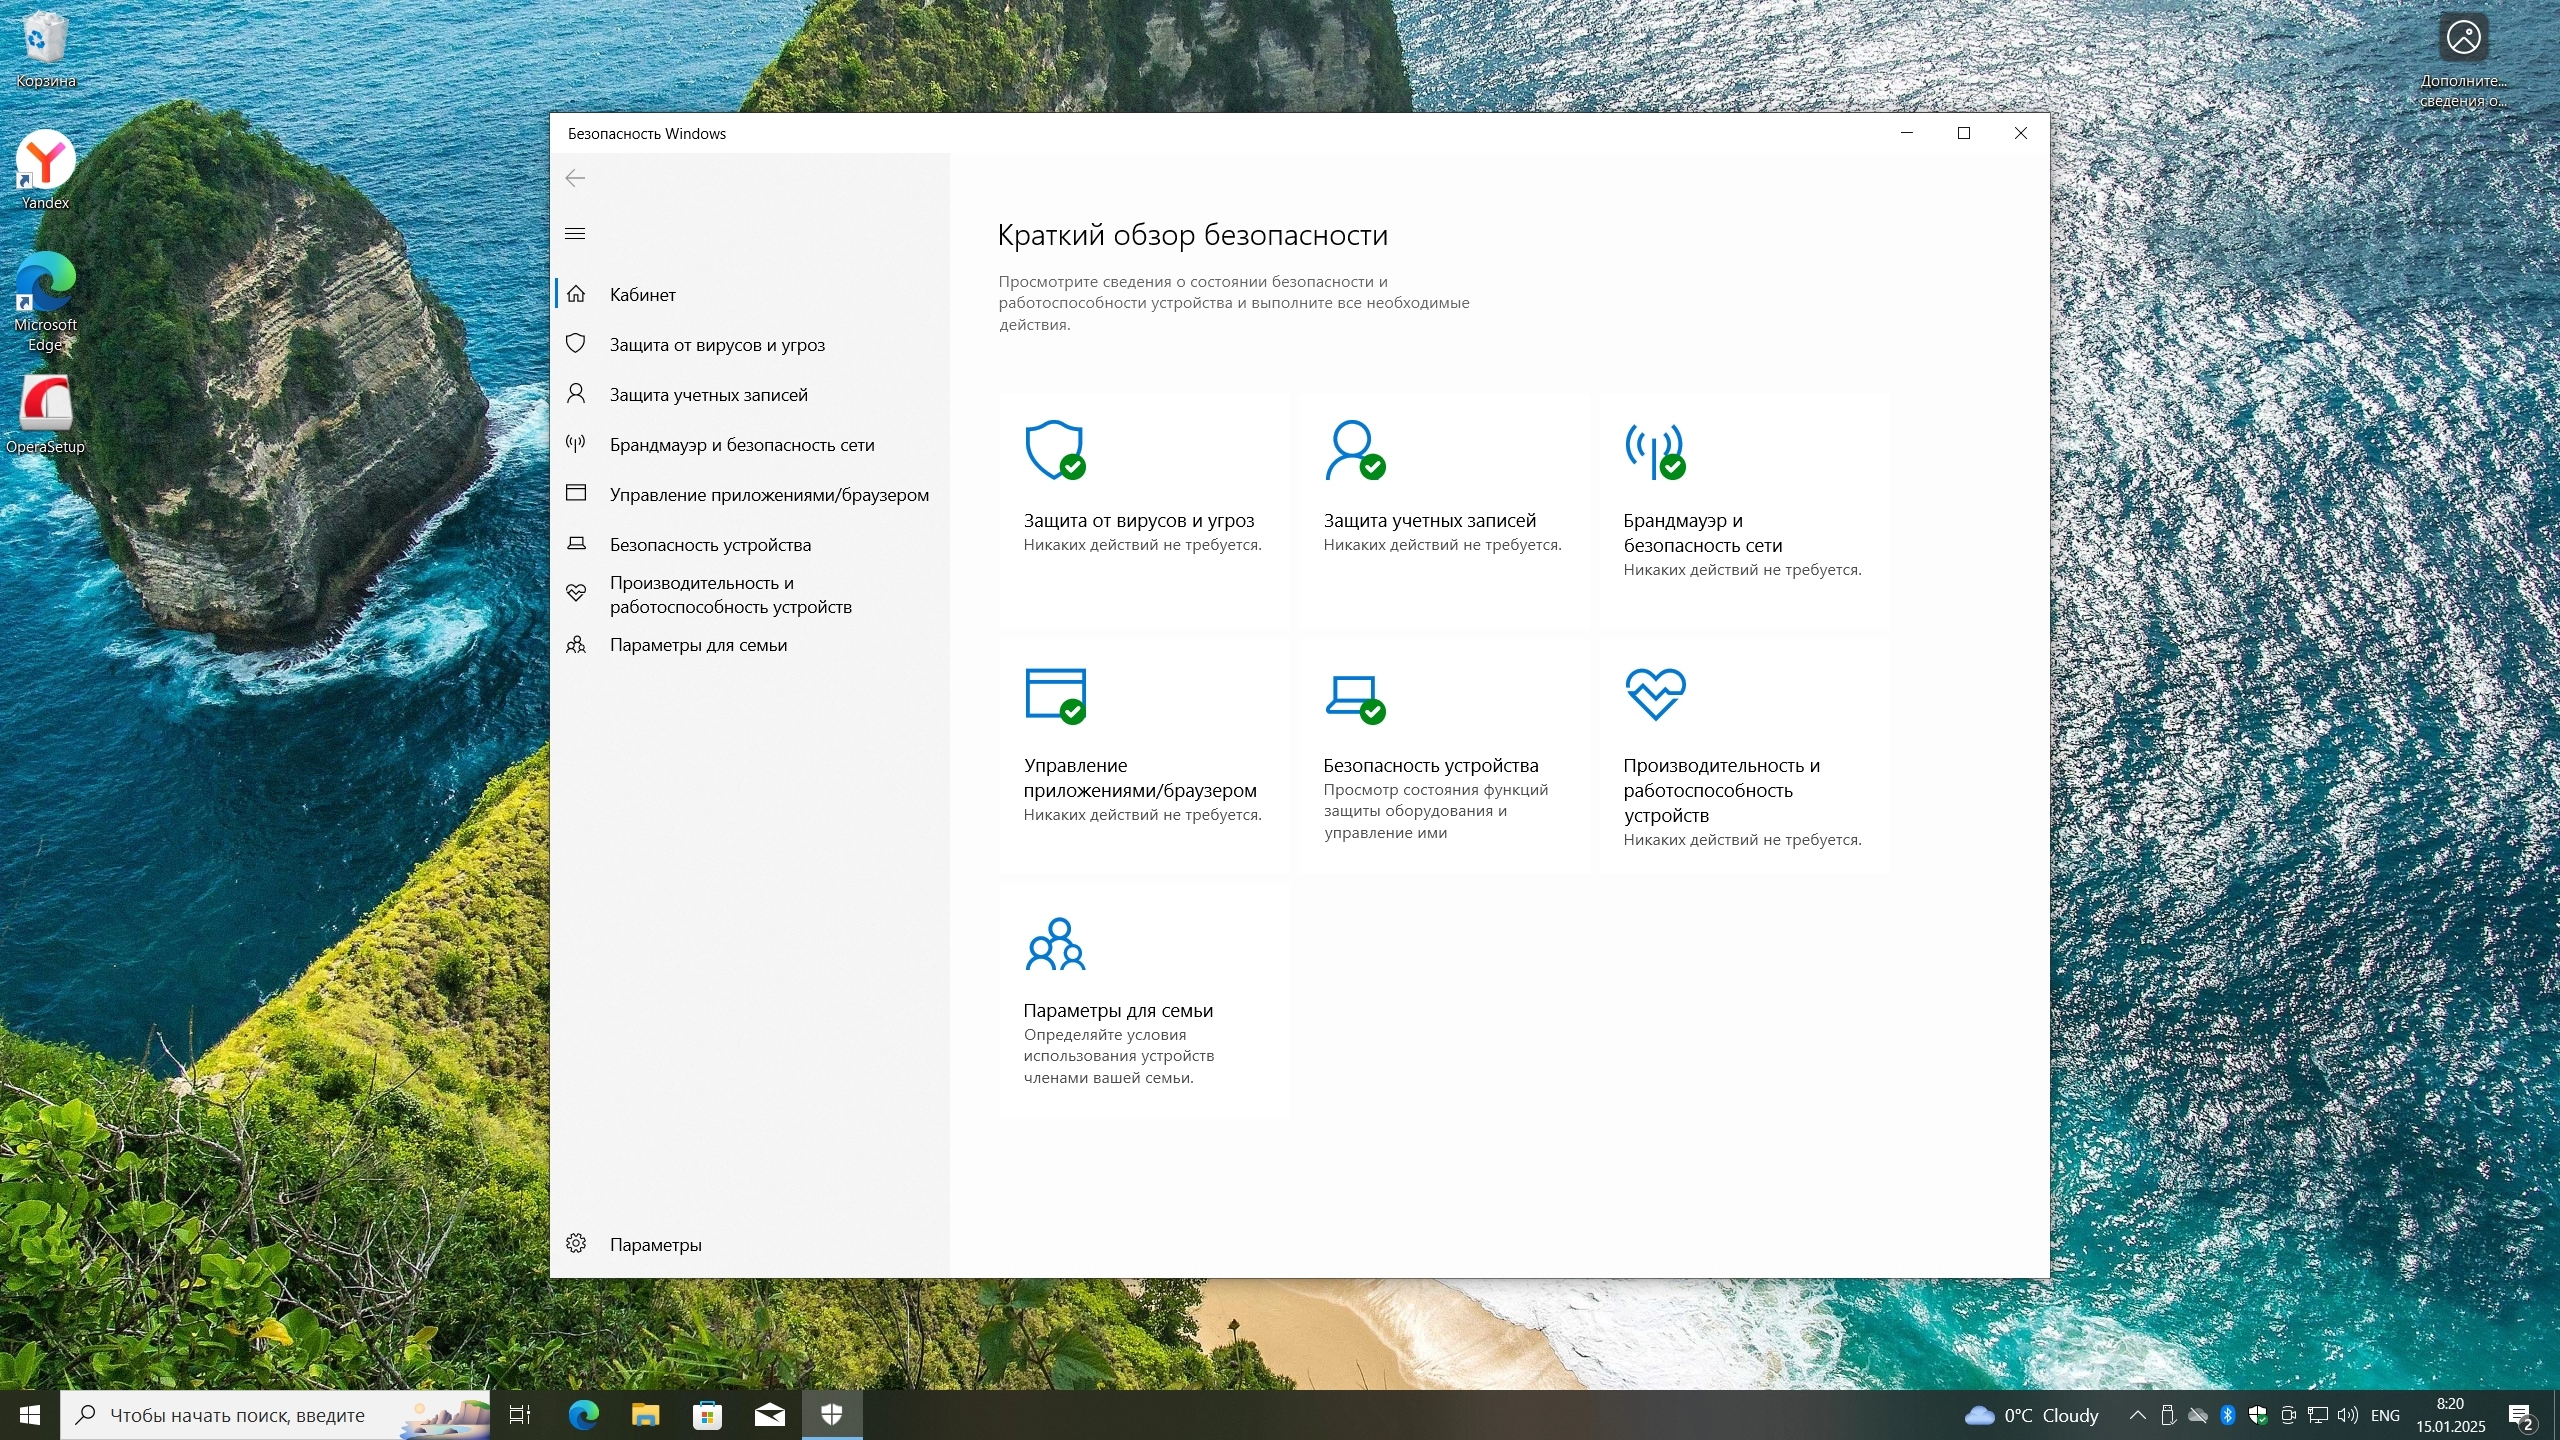
Task: Click the firewall antenna icon tile
Action: 1654,450
